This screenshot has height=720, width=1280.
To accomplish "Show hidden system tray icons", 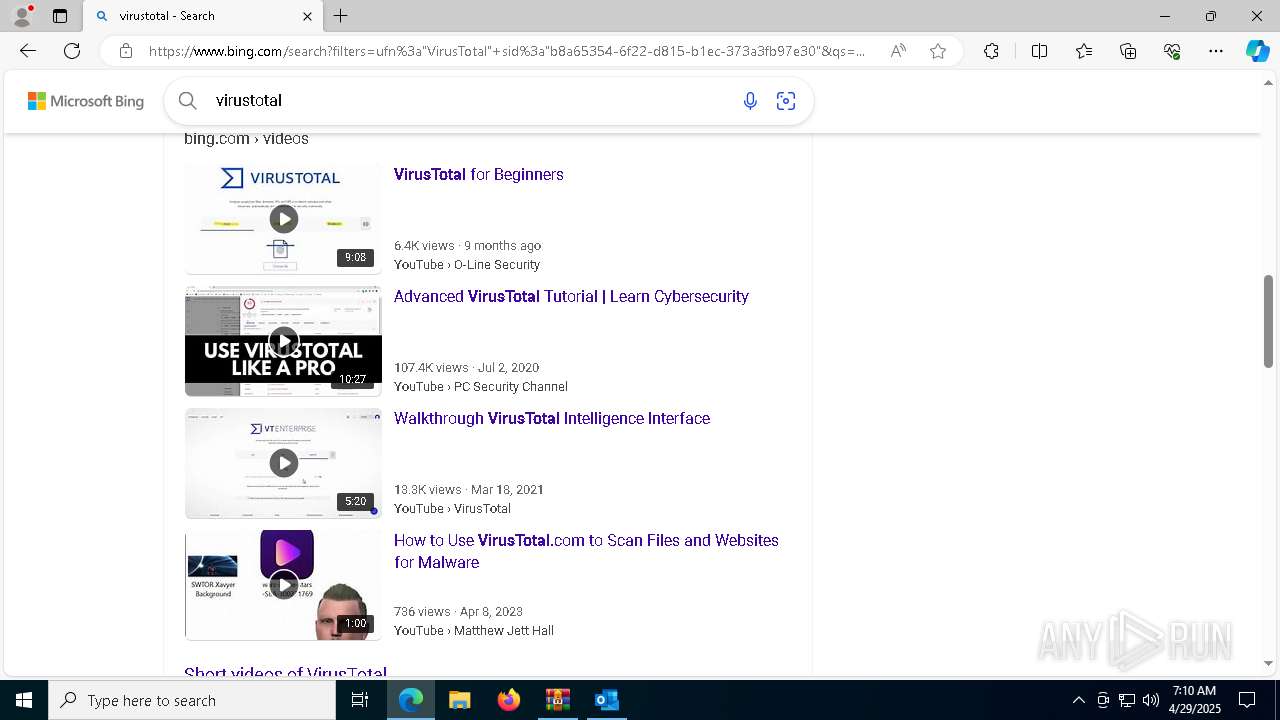I will click(x=1078, y=700).
